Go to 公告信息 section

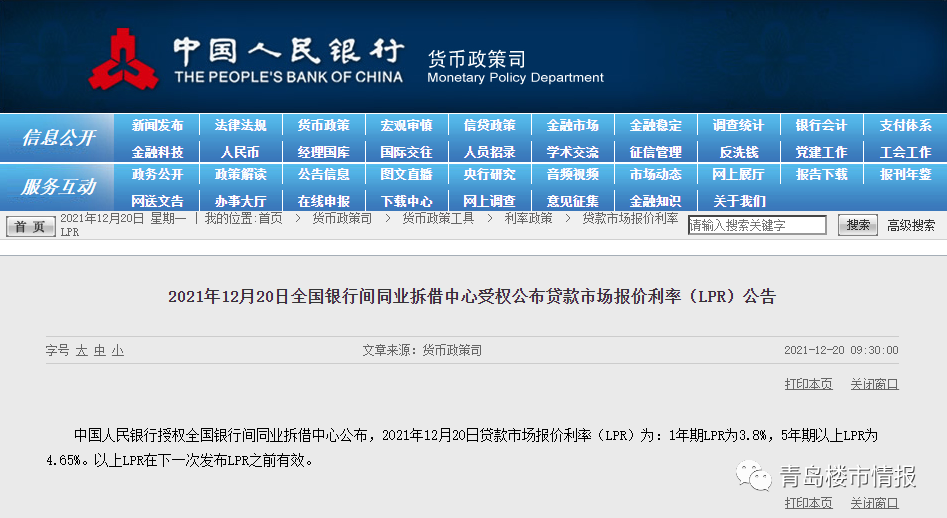(x=324, y=174)
